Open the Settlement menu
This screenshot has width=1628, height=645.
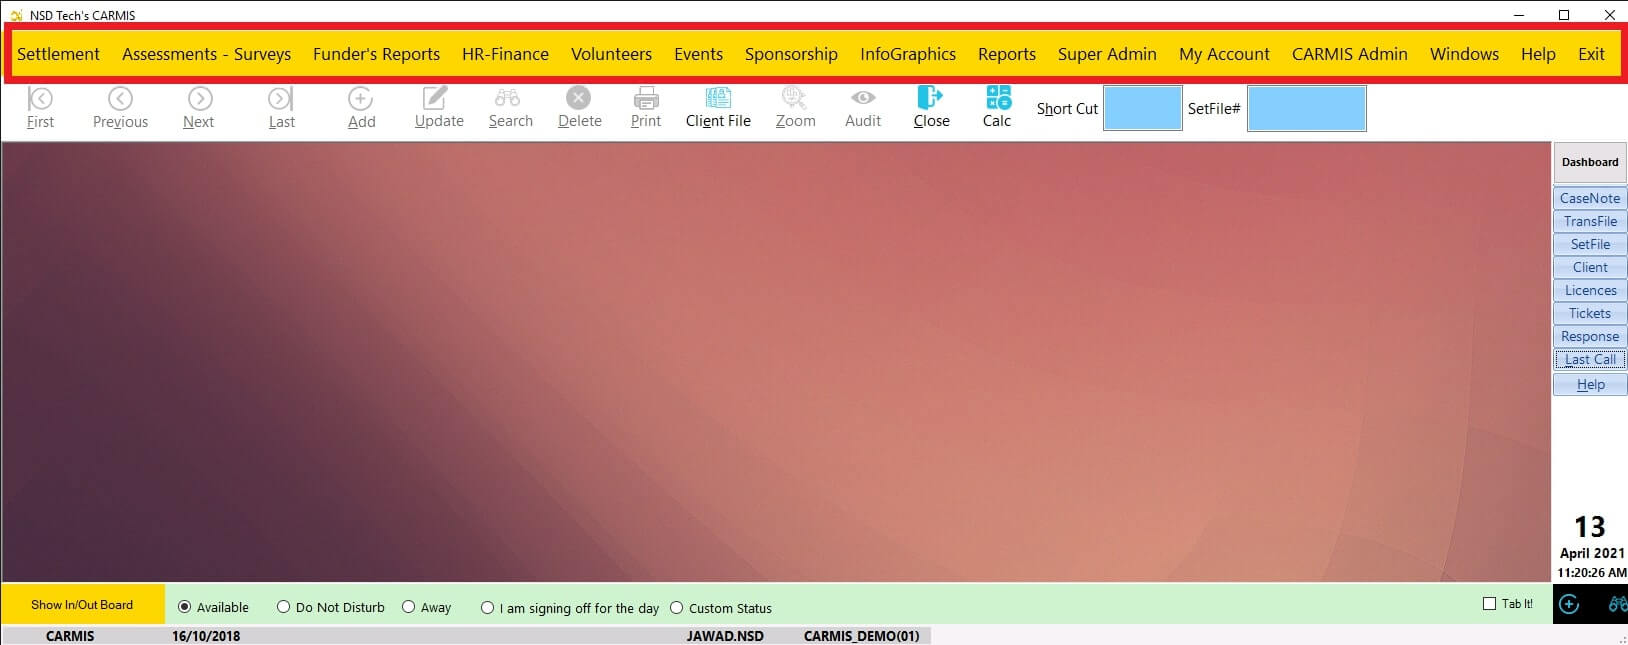pyautogui.click(x=58, y=54)
